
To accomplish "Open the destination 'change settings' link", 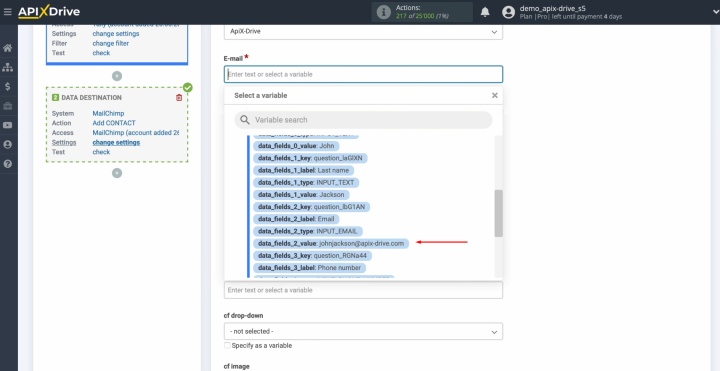I will point(116,142).
